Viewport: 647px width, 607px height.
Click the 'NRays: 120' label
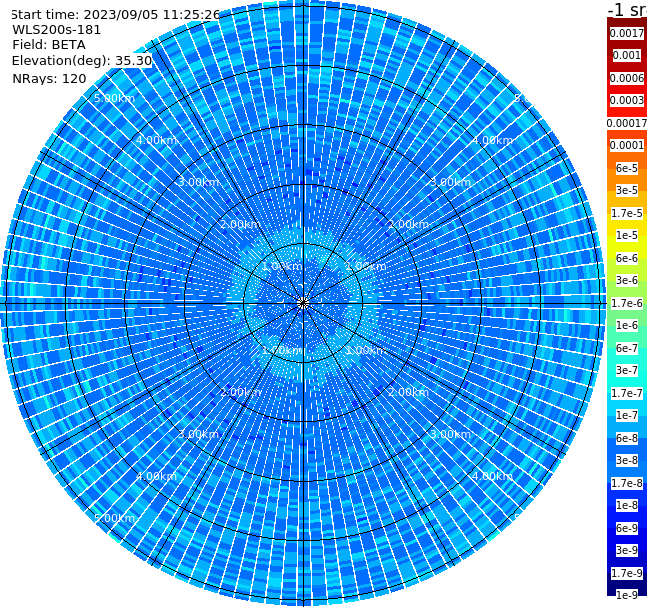tap(49, 78)
